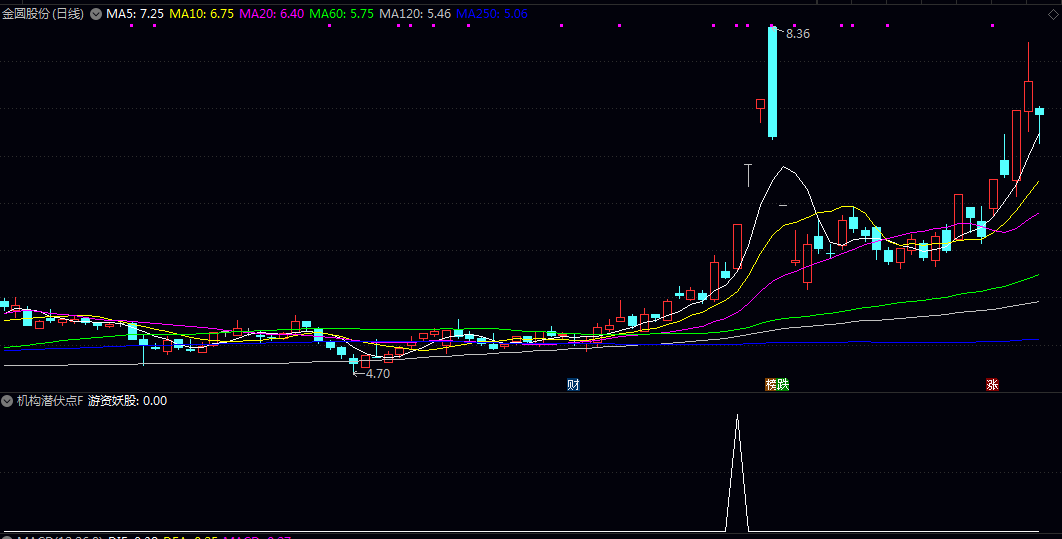Select the blue MA250: 5.06 label
Image resolution: width=1062 pixels, height=539 pixels.
[x=492, y=14]
